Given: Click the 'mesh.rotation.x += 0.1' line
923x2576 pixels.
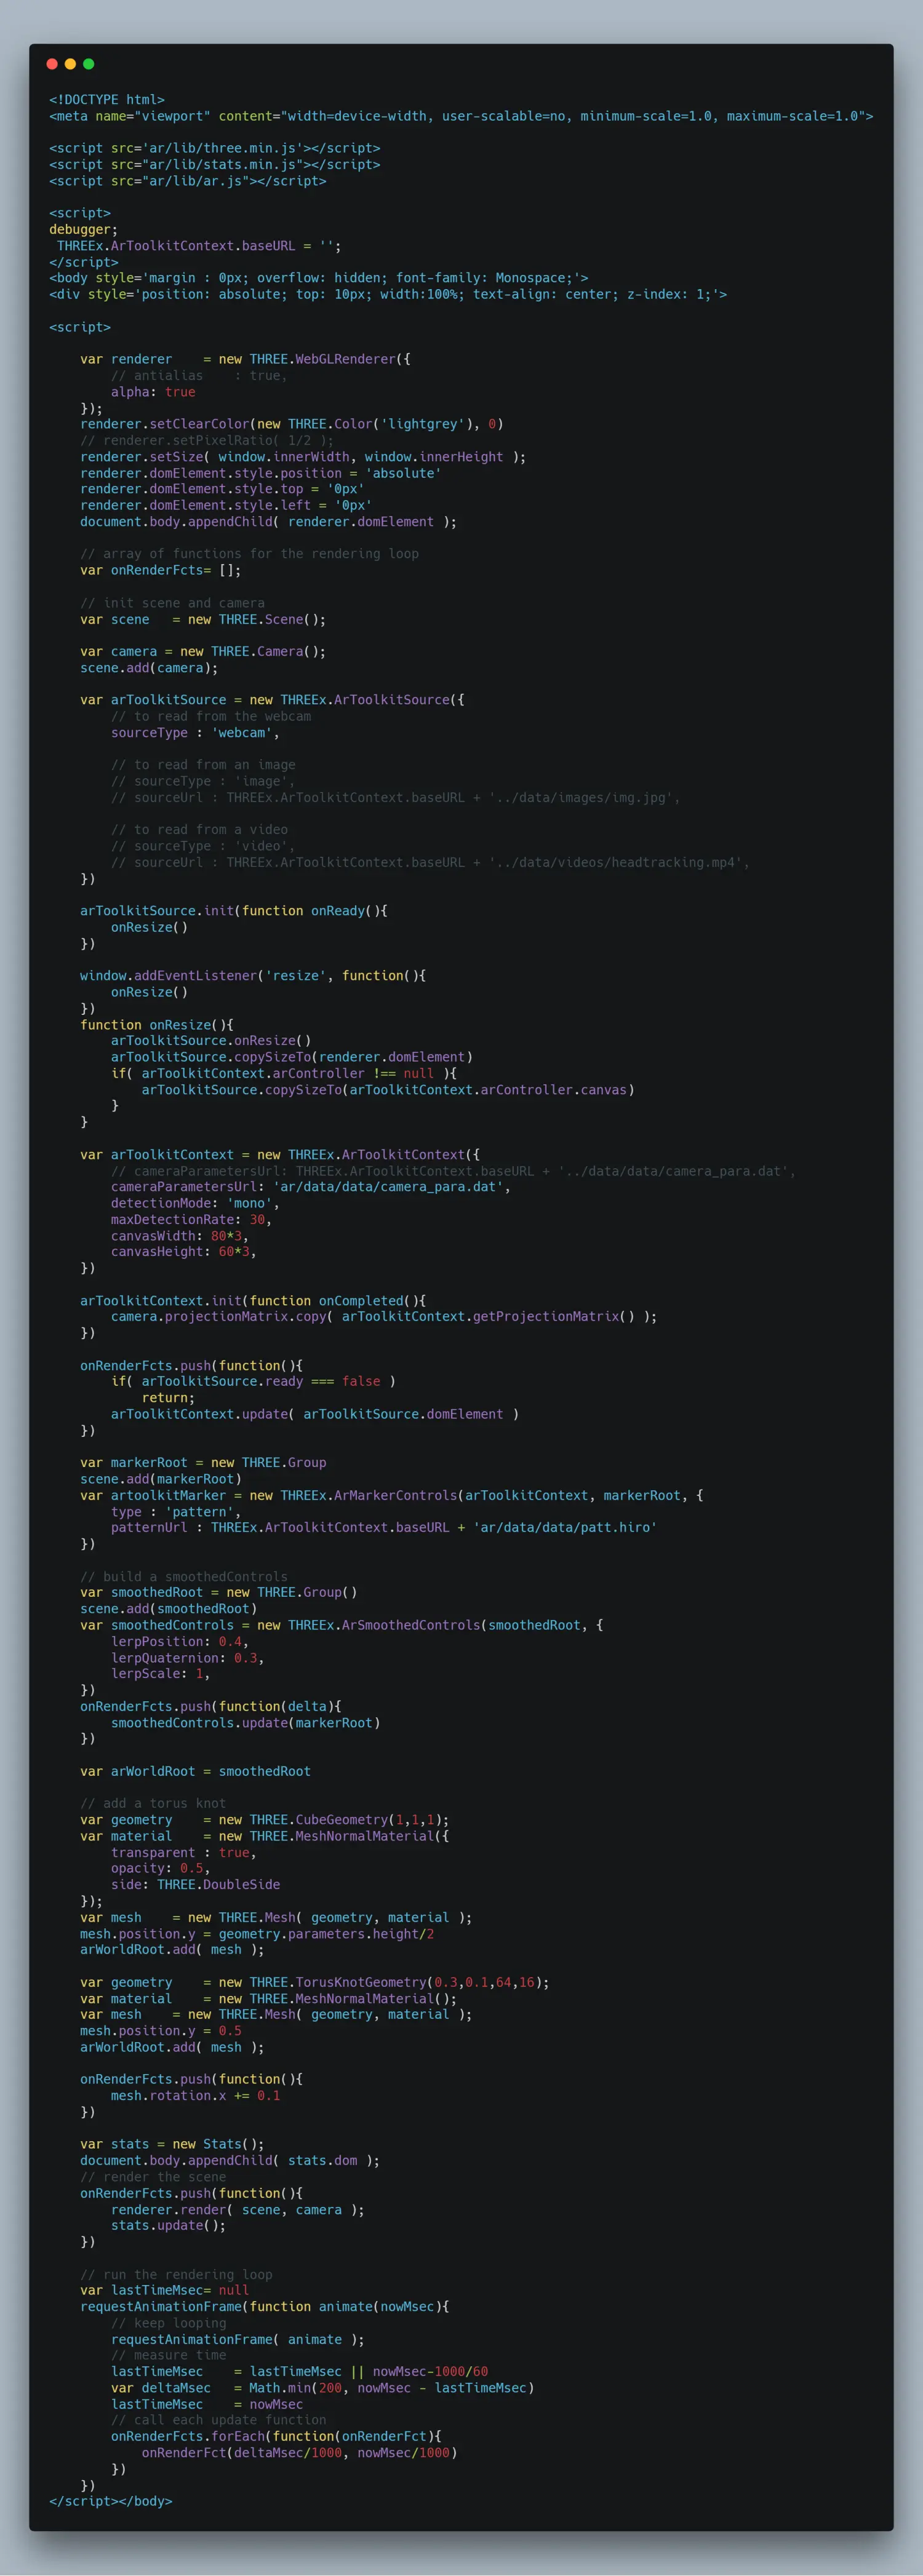Looking at the screenshot, I should coord(195,2096).
